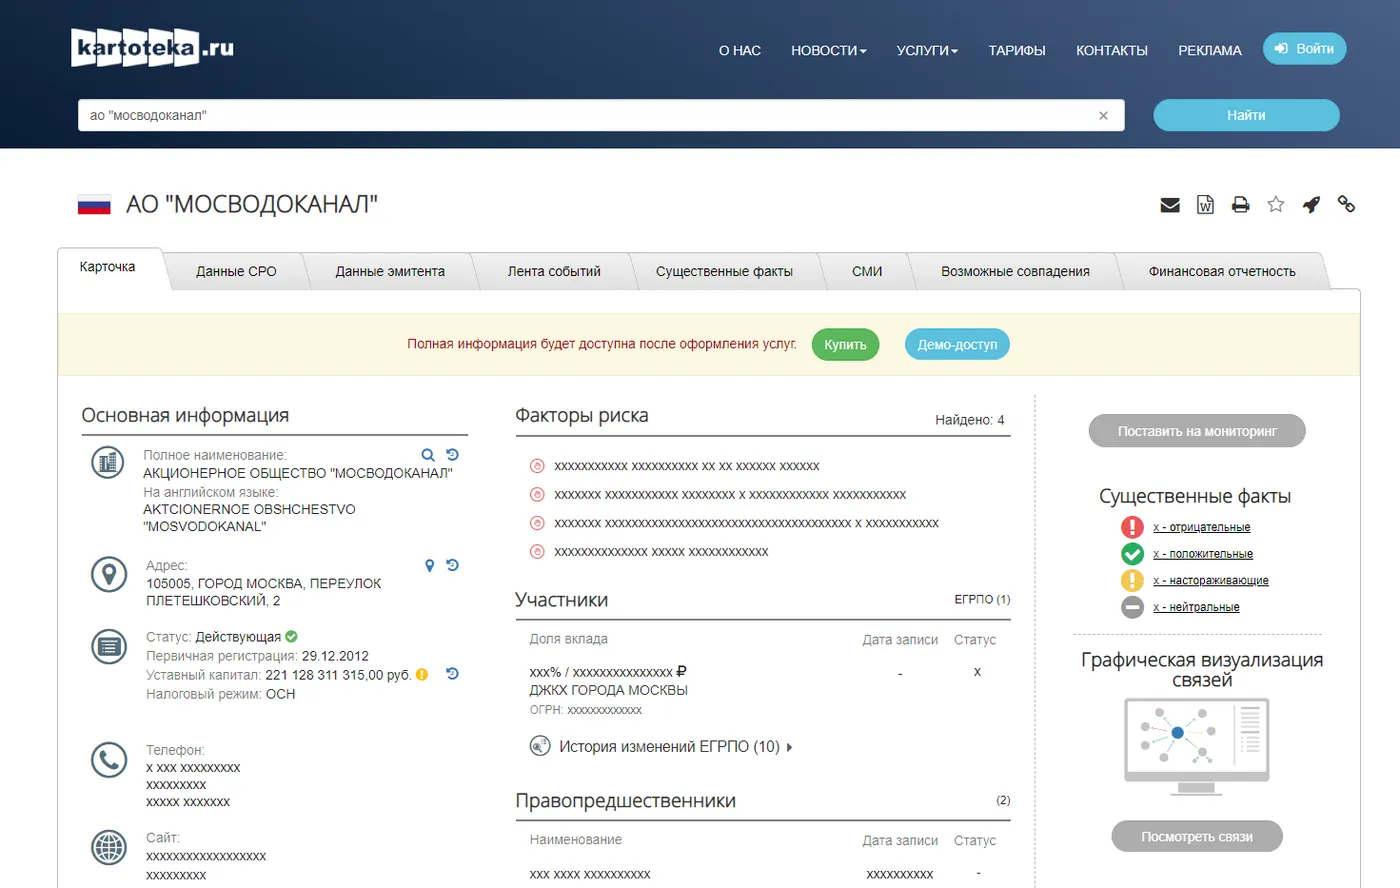The width and height of the screenshot is (1400, 888).
Task: Open the ТАРИФЫ page
Action: [x=1017, y=50]
